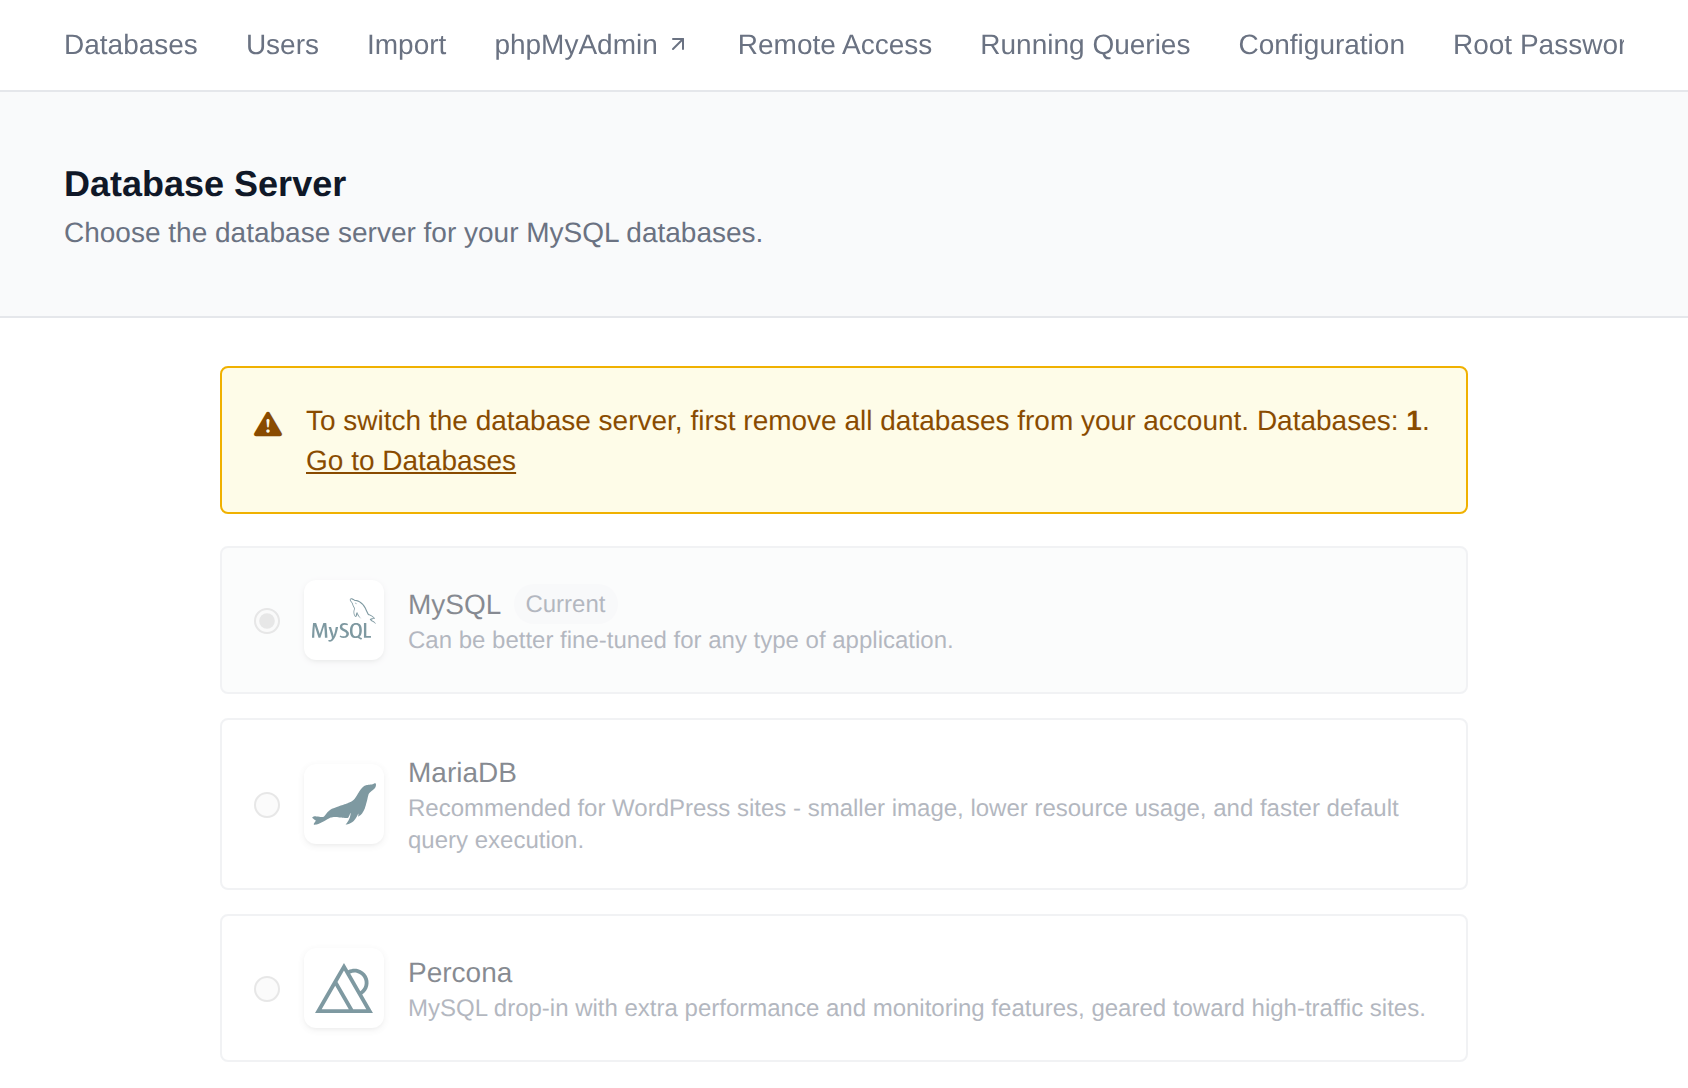This screenshot has width=1688, height=1088.
Task: Click the Database Server heading
Action: click(x=205, y=184)
